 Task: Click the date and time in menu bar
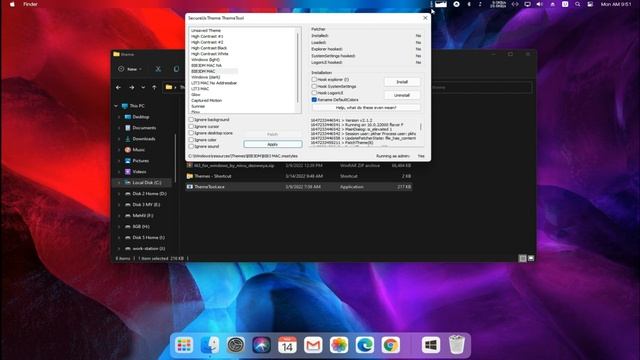(616, 4)
